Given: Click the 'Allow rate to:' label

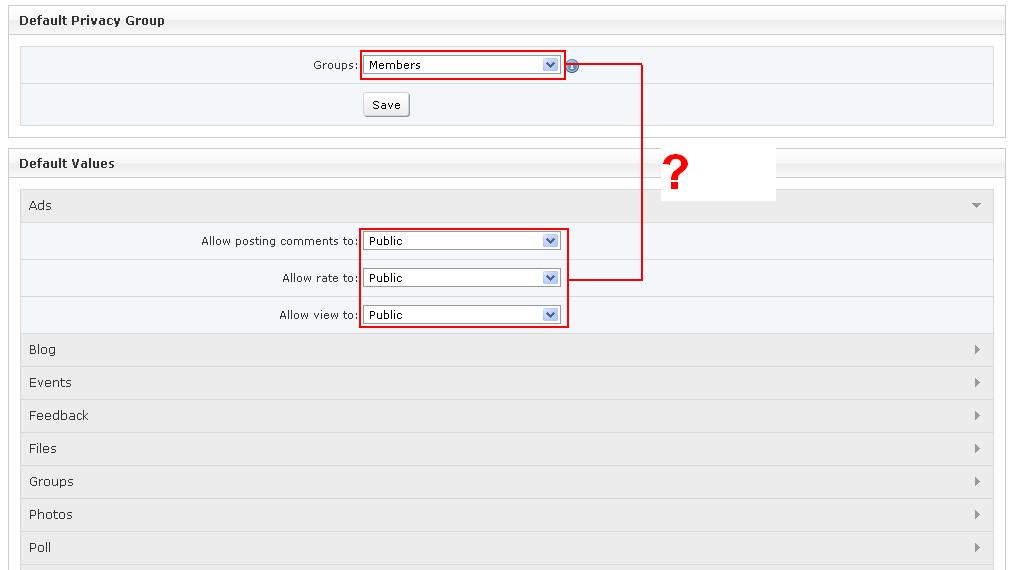Looking at the screenshot, I should click(x=320, y=278).
